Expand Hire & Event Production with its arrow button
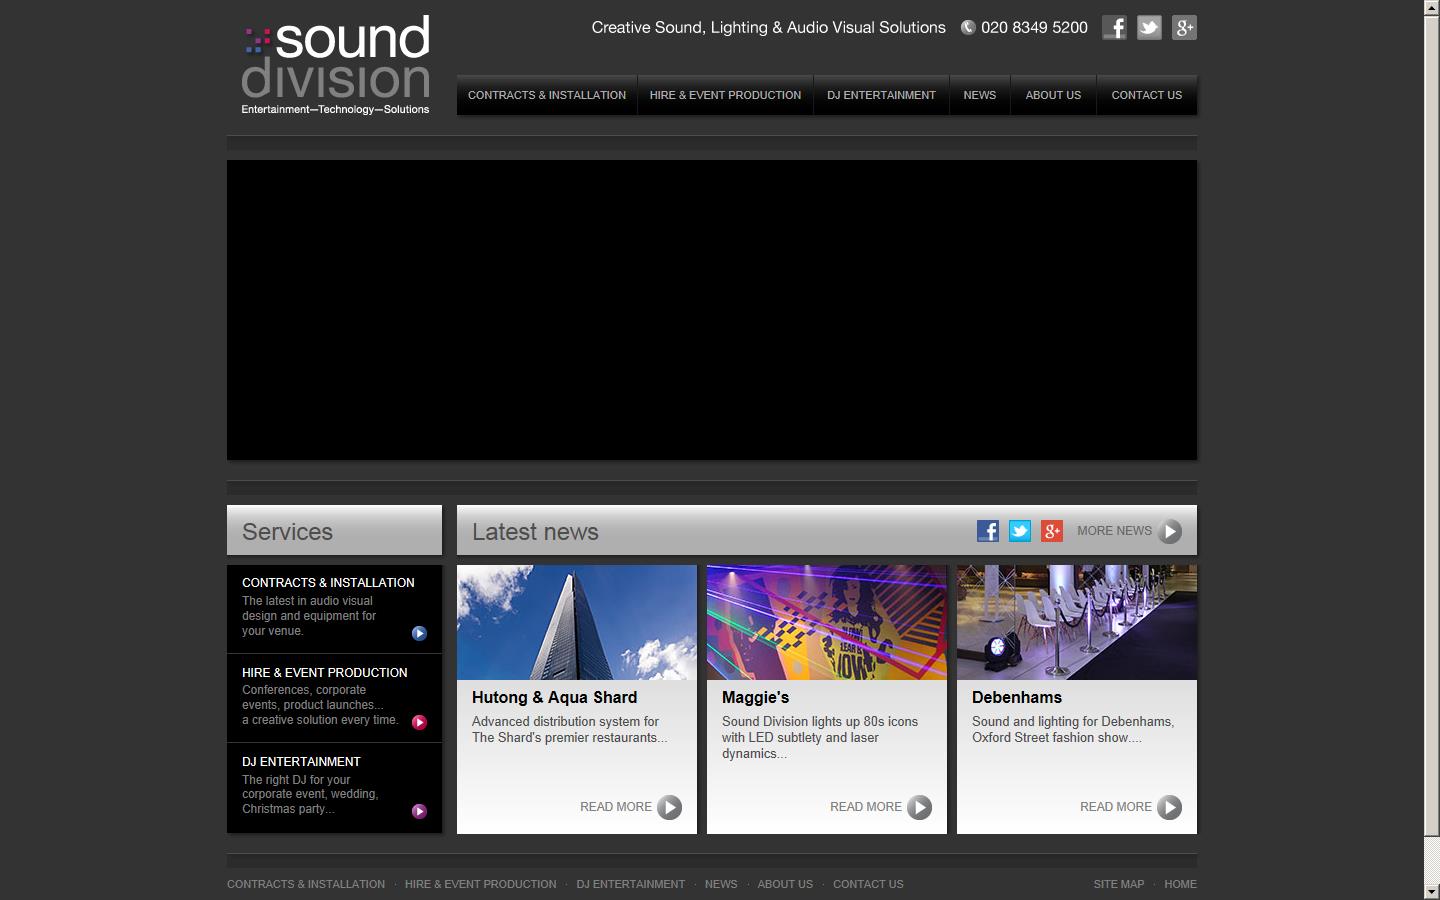 [418, 720]
